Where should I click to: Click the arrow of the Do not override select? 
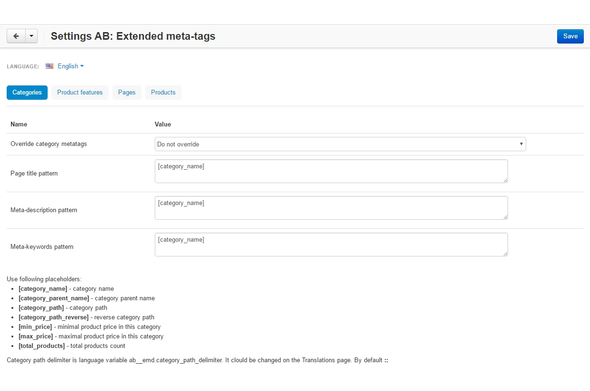coord(521,144)
